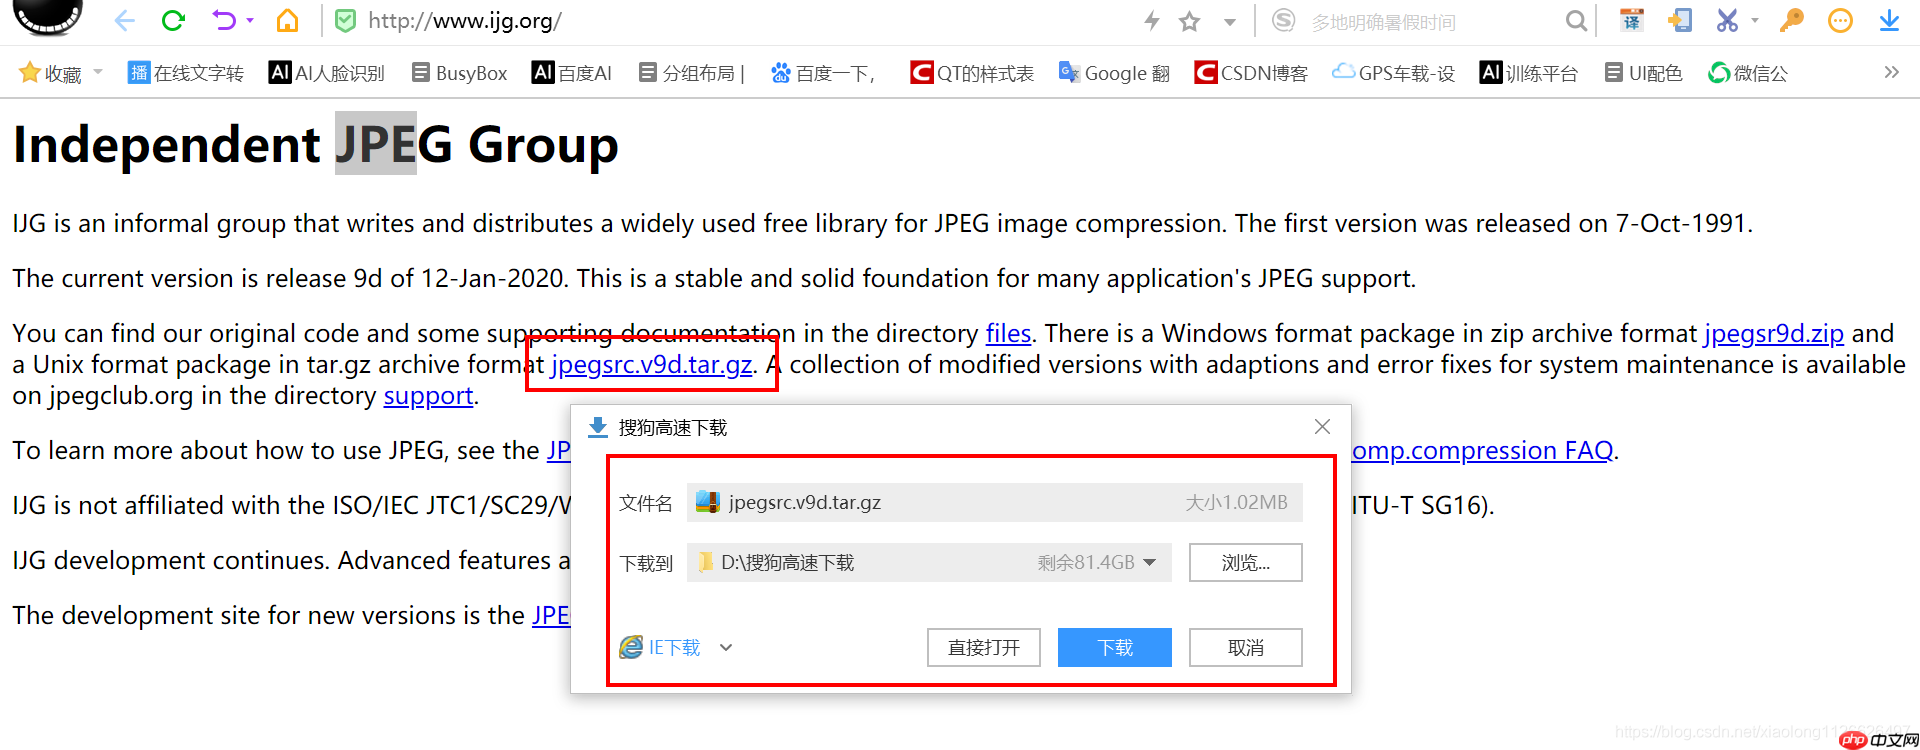Open the translate tool icon
Viewport: 1920px width, 750px height.
pyautogui.click(x=1632, y=20)
